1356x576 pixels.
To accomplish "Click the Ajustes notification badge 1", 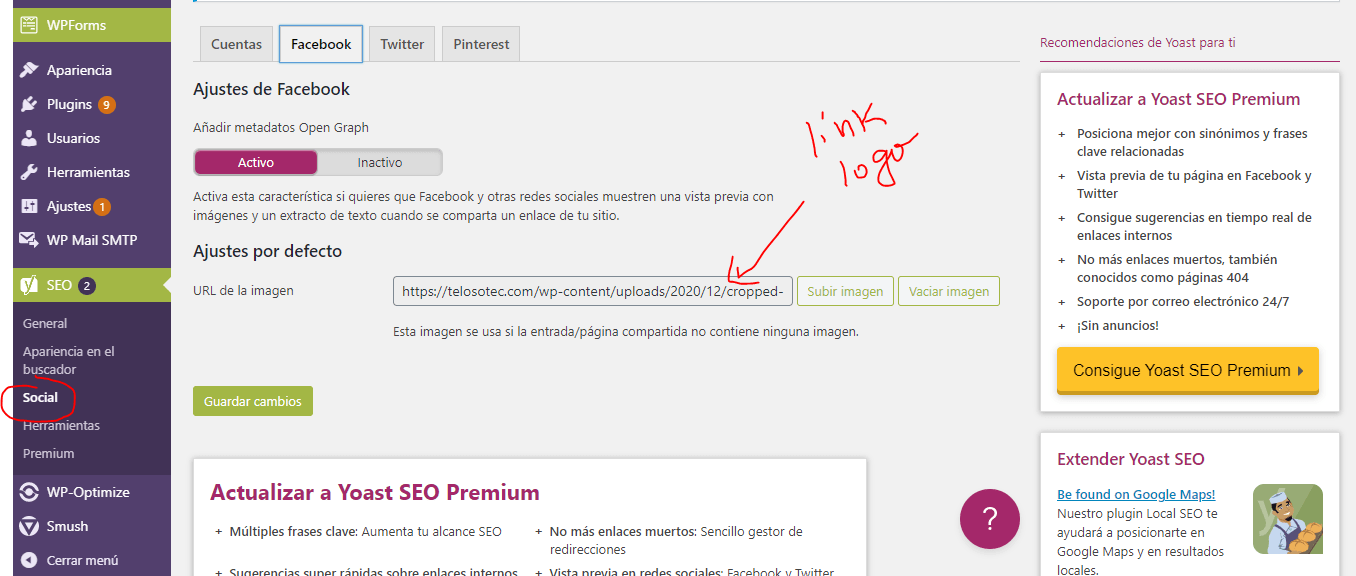I will (102, 207).
